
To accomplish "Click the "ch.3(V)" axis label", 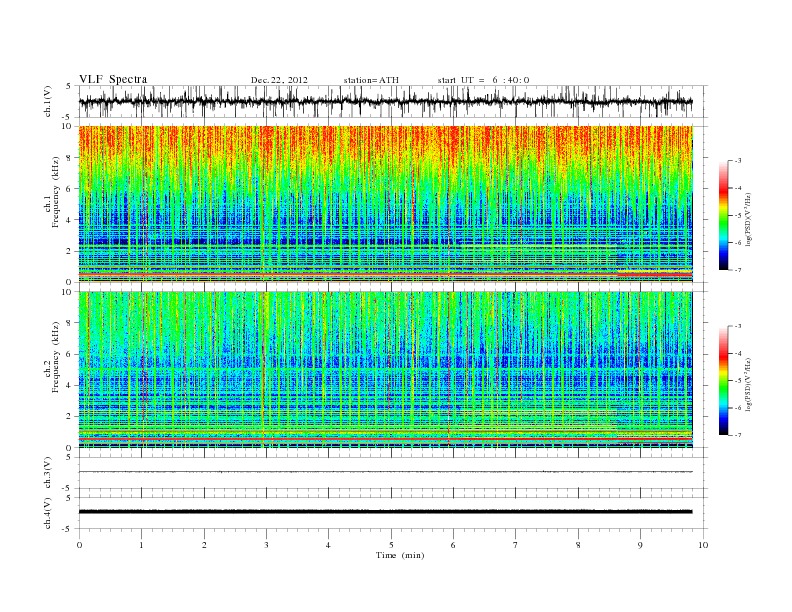I will [48, 473].
